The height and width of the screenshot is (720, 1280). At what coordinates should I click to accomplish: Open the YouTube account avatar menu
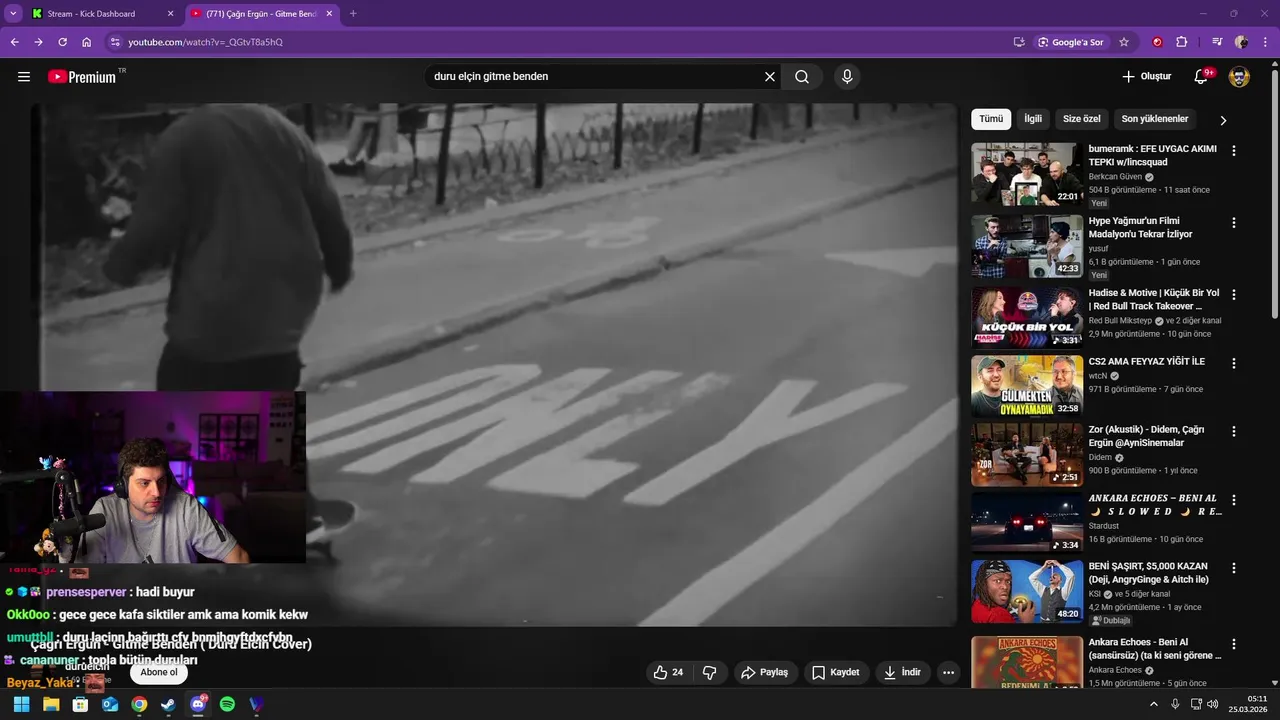tap(1239, 77)
